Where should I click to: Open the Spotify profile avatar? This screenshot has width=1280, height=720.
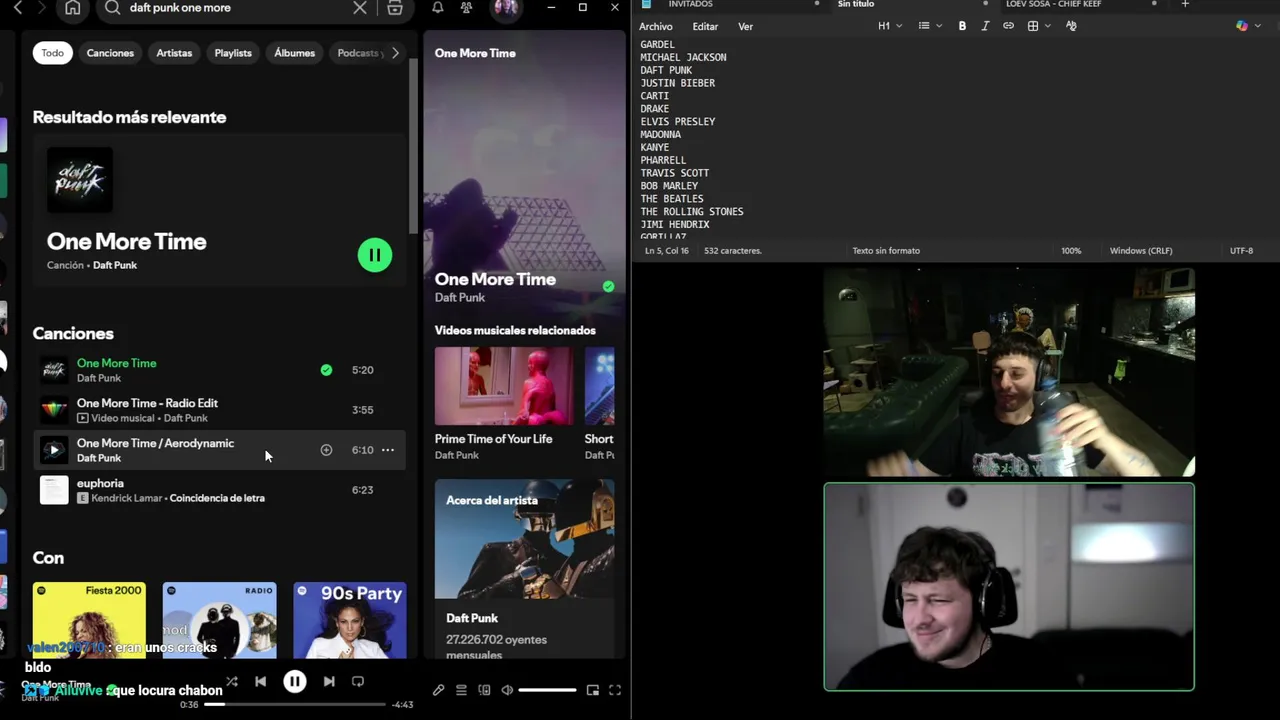pos(506,8)
